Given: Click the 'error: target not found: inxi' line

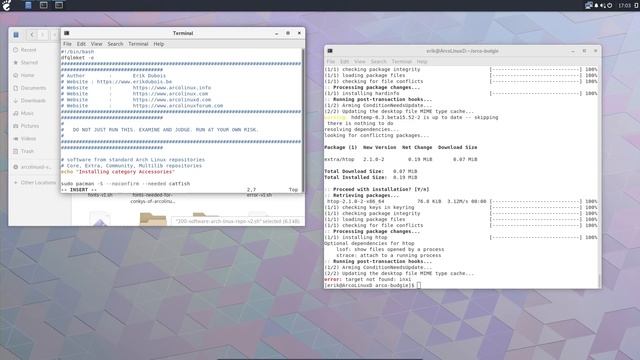Looking at the screenshot, I should pyautogui.click(x=368, y=279).
